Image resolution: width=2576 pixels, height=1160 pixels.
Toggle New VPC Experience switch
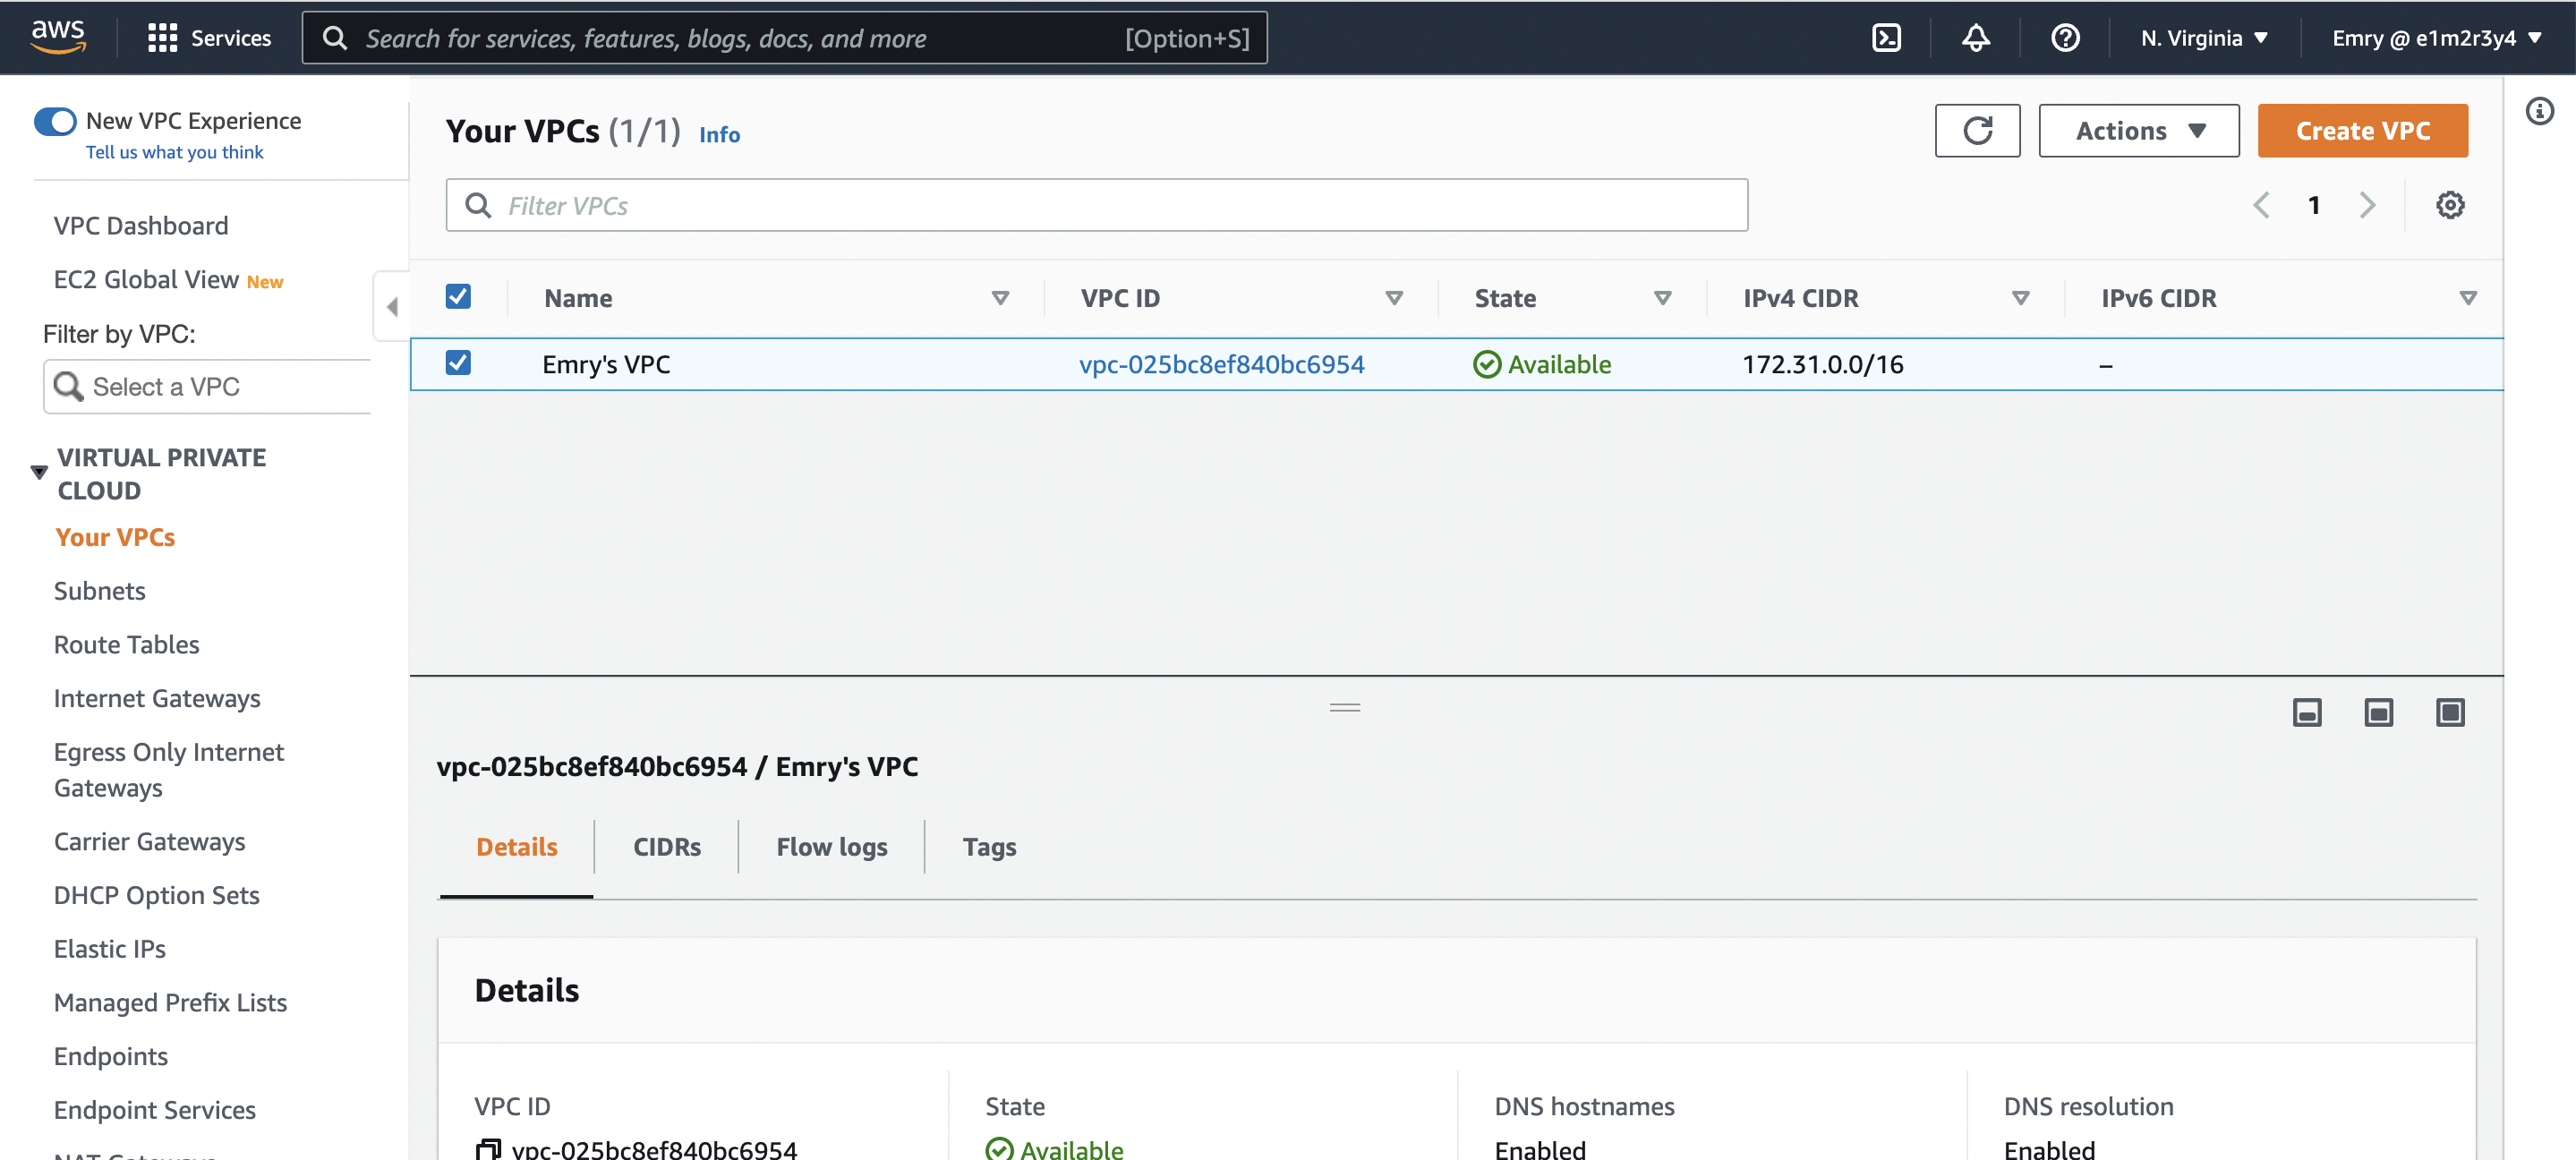tap(55, 122)
